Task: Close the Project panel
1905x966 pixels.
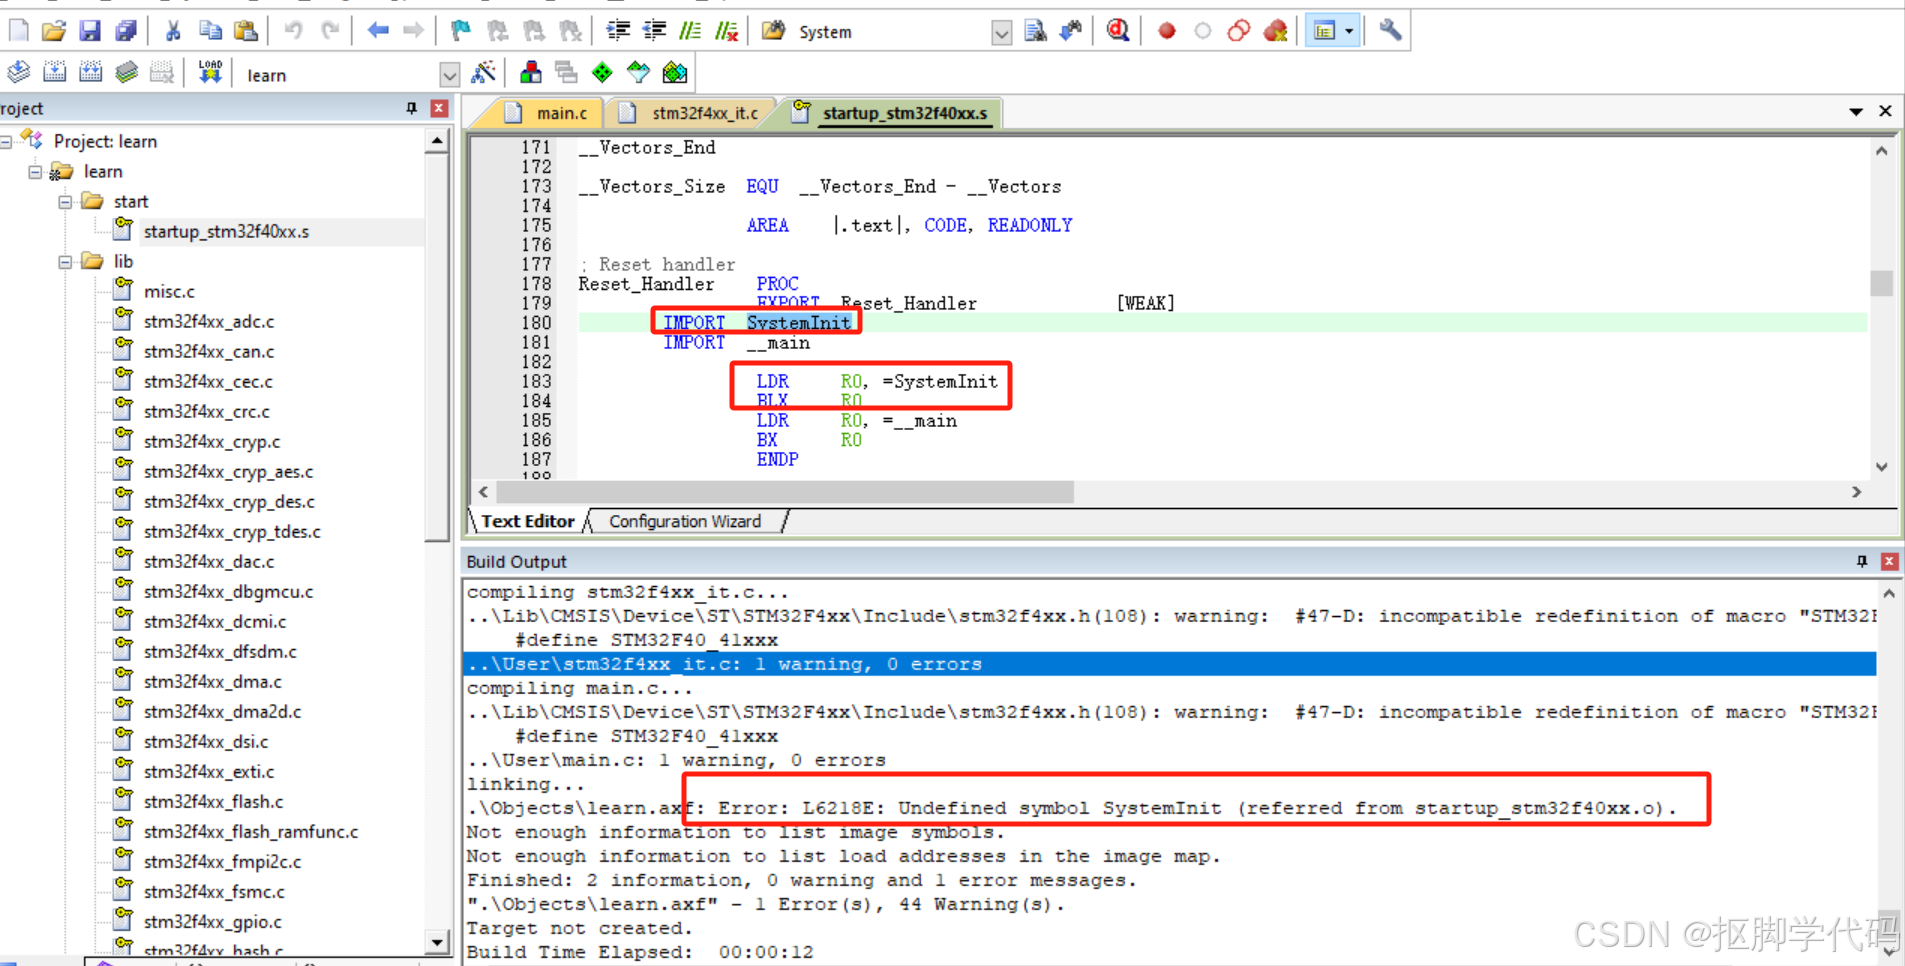Action: point(439,108)
